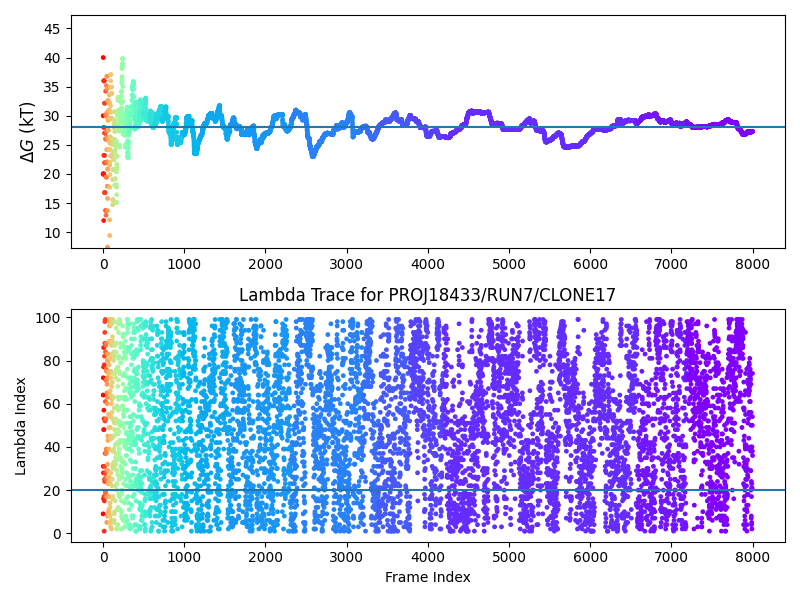The height and width of the screenshot is (600, 800).
Task: Click the 45 tick label on ΔG axis
Action: pyautogui.click(x=51, y=29)
